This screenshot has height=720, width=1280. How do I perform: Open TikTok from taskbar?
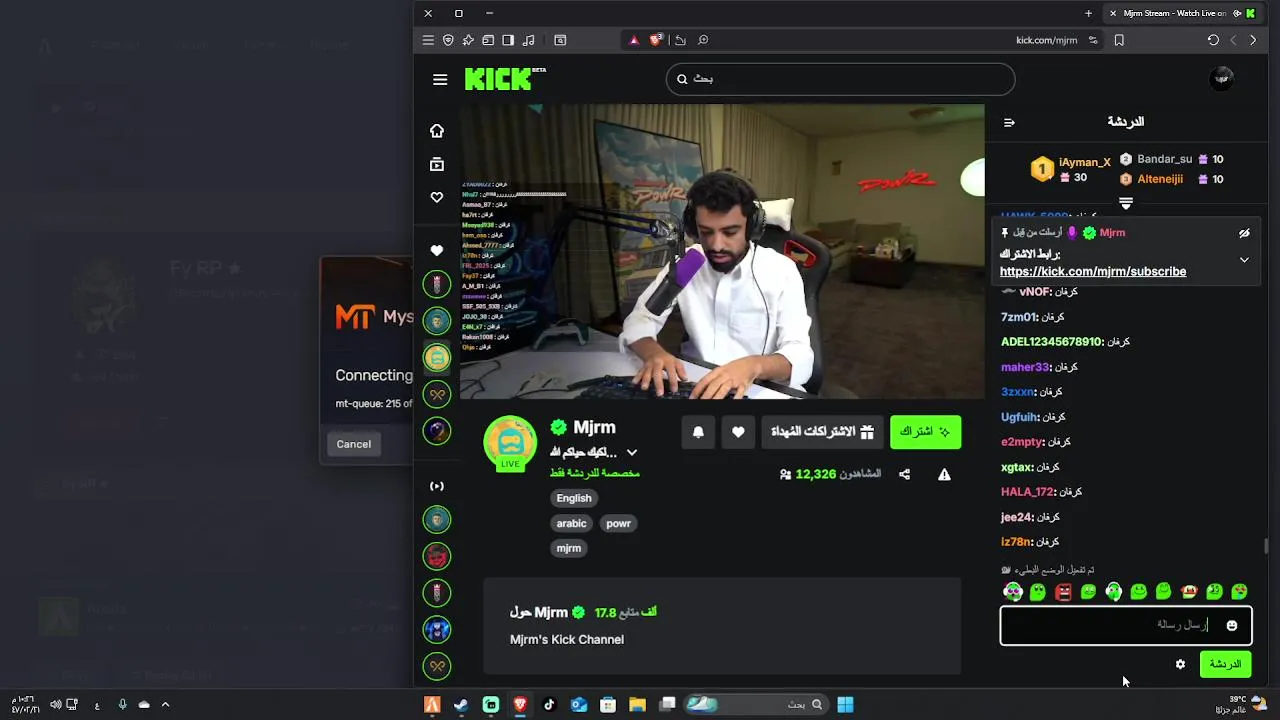coord(549,705)
